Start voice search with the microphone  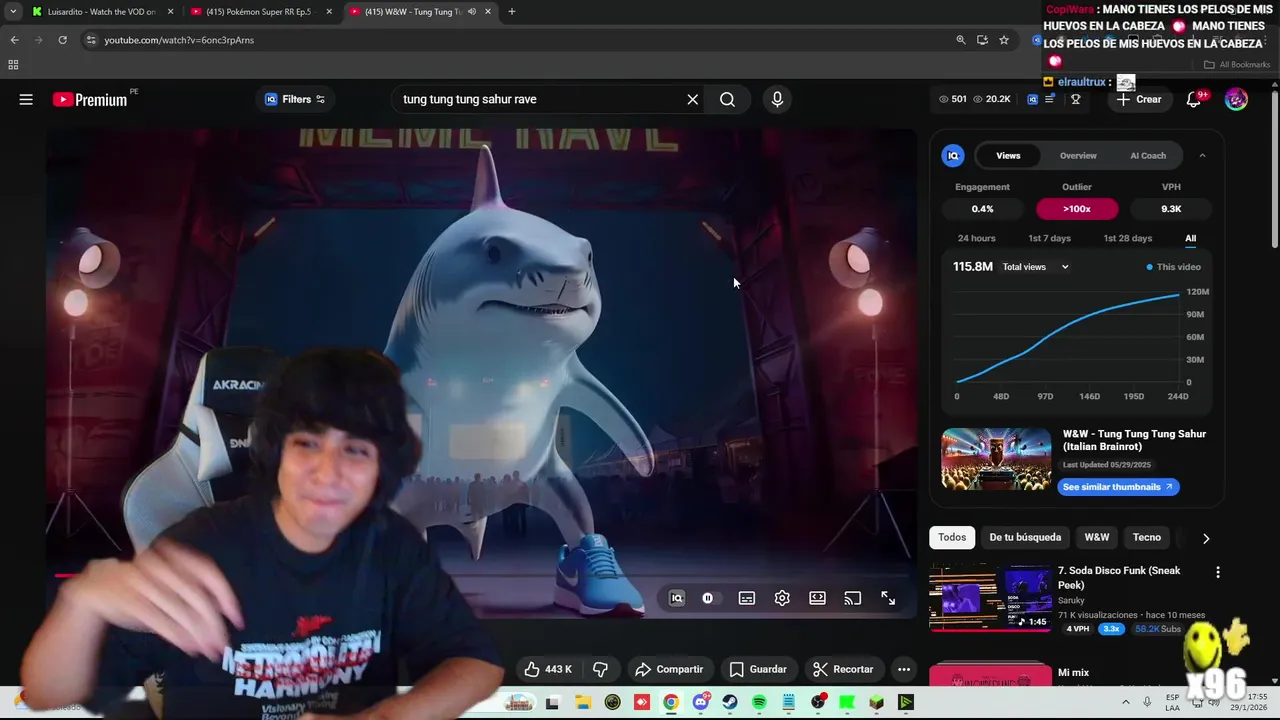777,99
